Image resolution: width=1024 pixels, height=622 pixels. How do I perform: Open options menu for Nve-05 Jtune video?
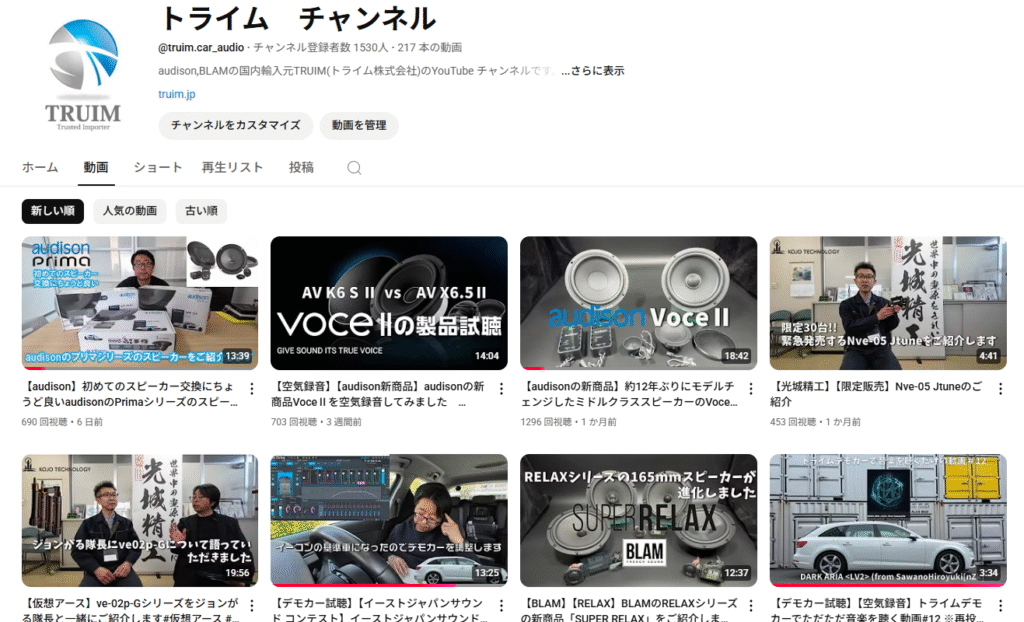click(x=1000, y=389)
